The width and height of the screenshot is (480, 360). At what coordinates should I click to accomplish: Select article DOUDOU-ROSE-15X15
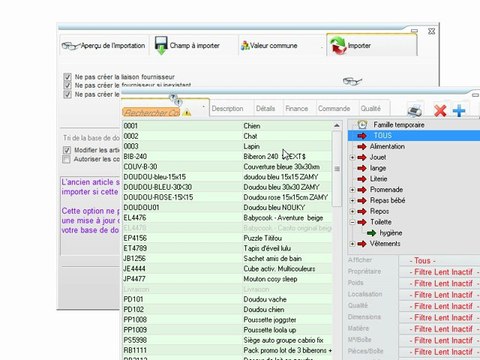click(x=227, y=197)
